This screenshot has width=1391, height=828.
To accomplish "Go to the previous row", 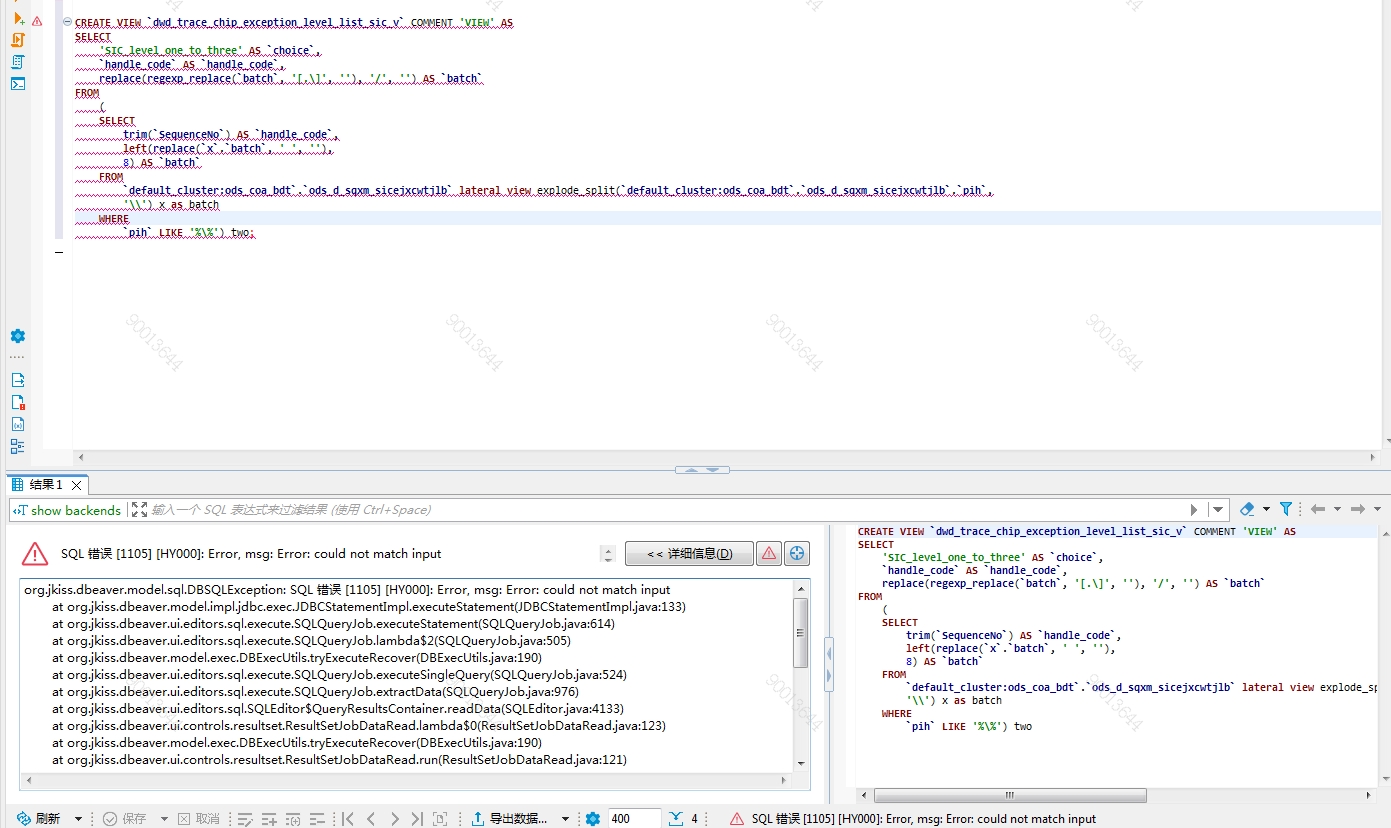I will click(x=371, y=818).
